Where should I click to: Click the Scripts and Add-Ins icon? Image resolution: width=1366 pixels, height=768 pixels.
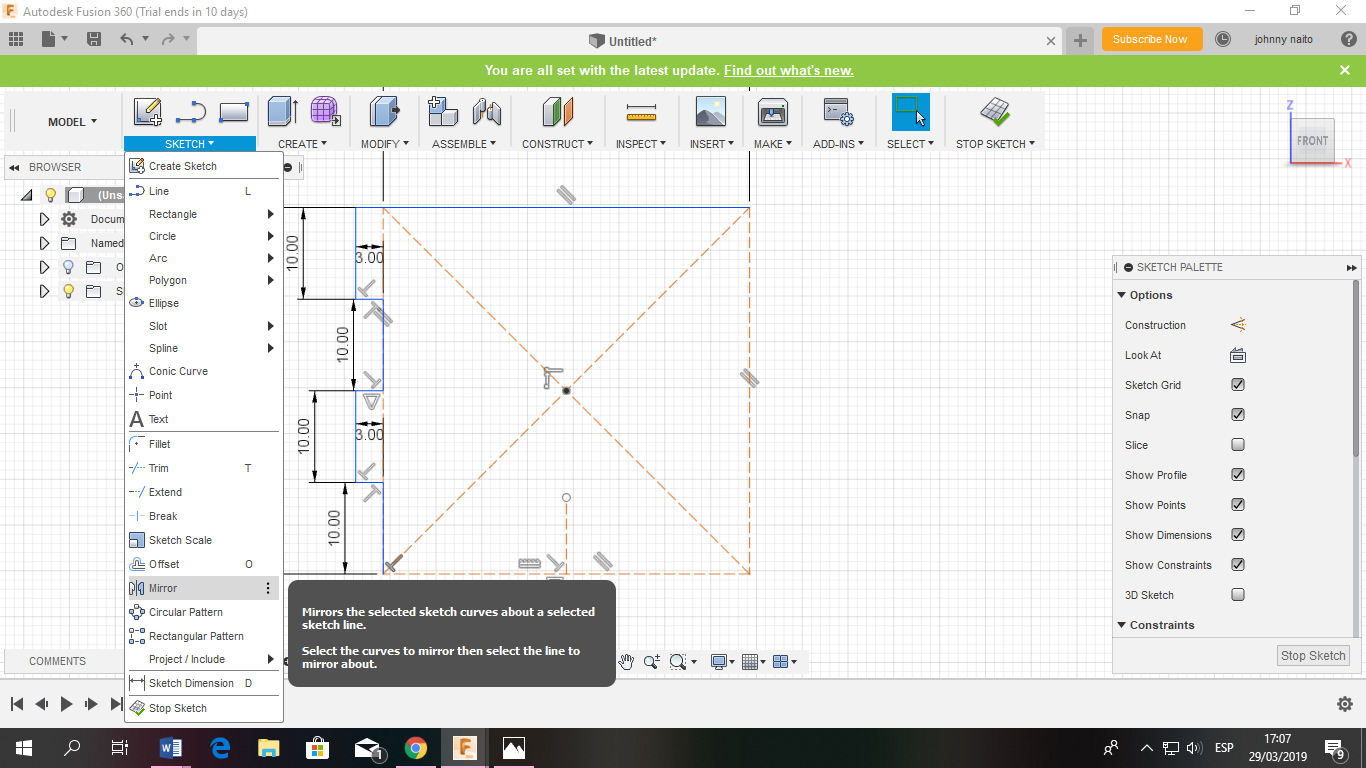[838, 112]
